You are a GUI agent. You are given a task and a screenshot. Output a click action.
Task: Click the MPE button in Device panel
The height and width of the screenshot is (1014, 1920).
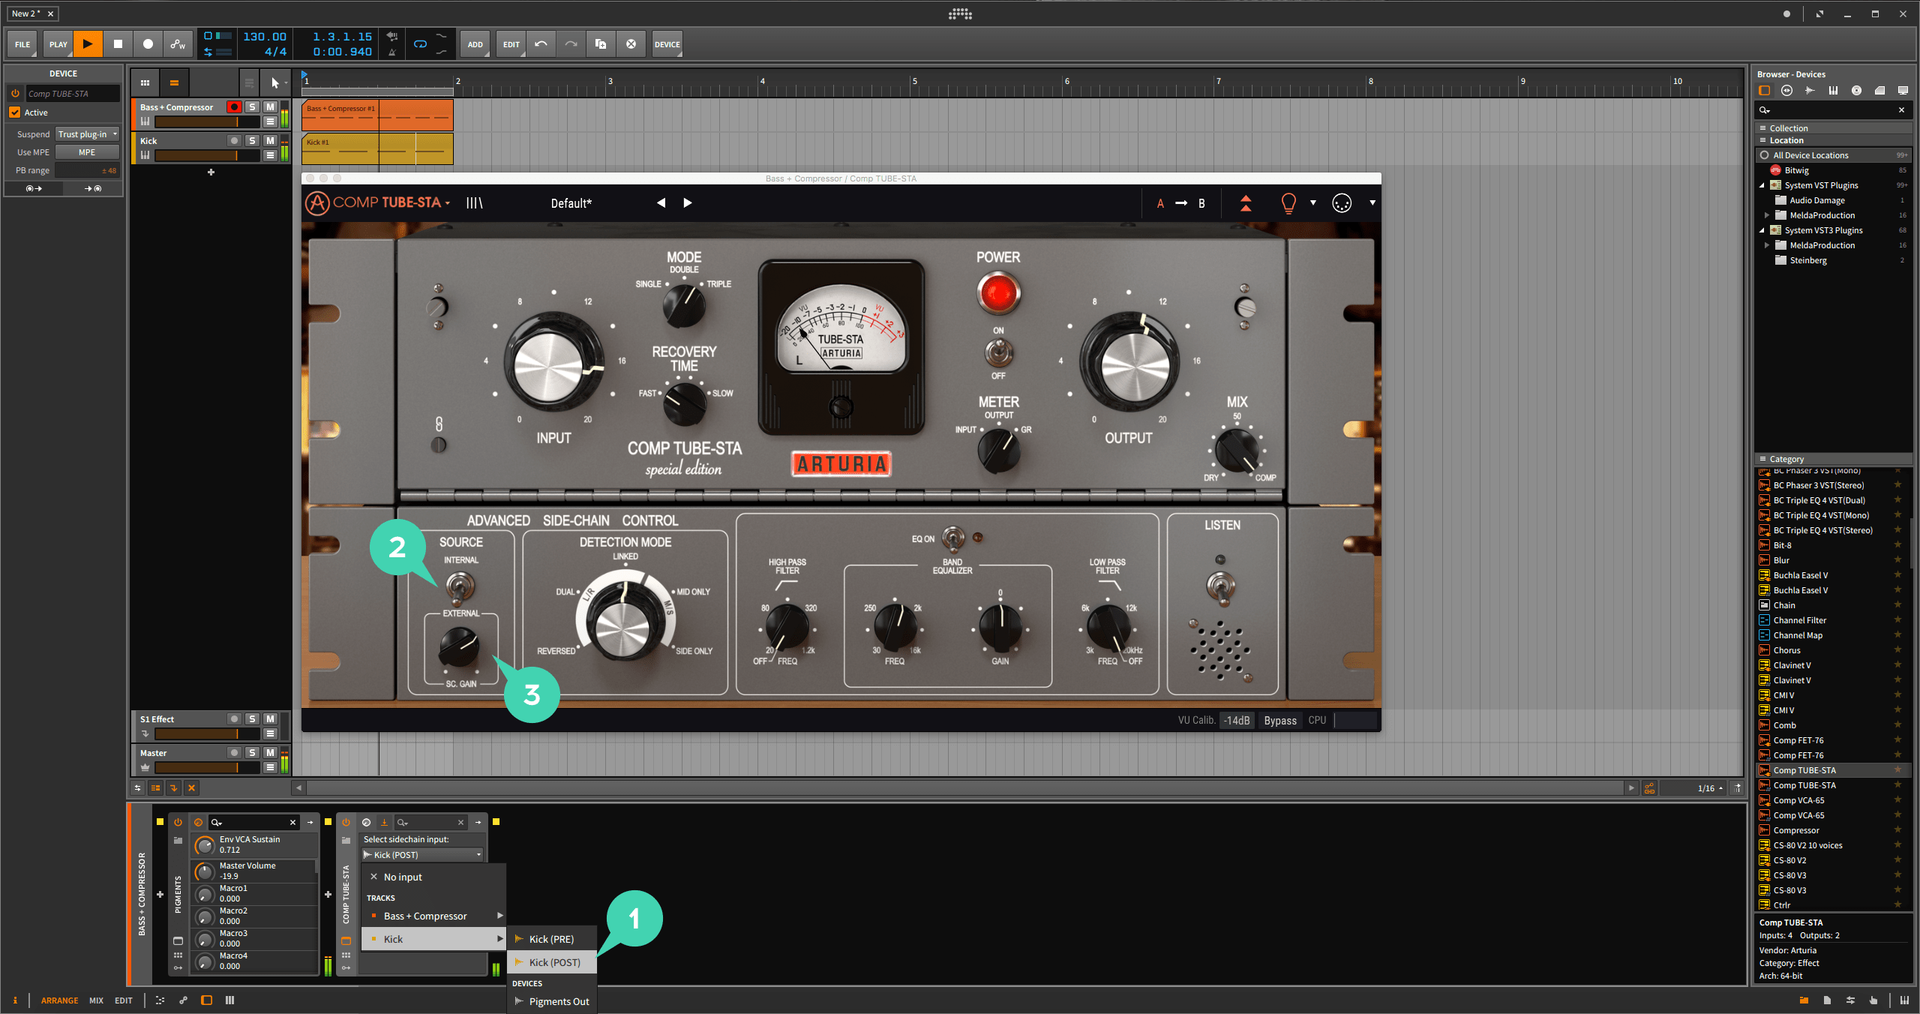(87, 153)
